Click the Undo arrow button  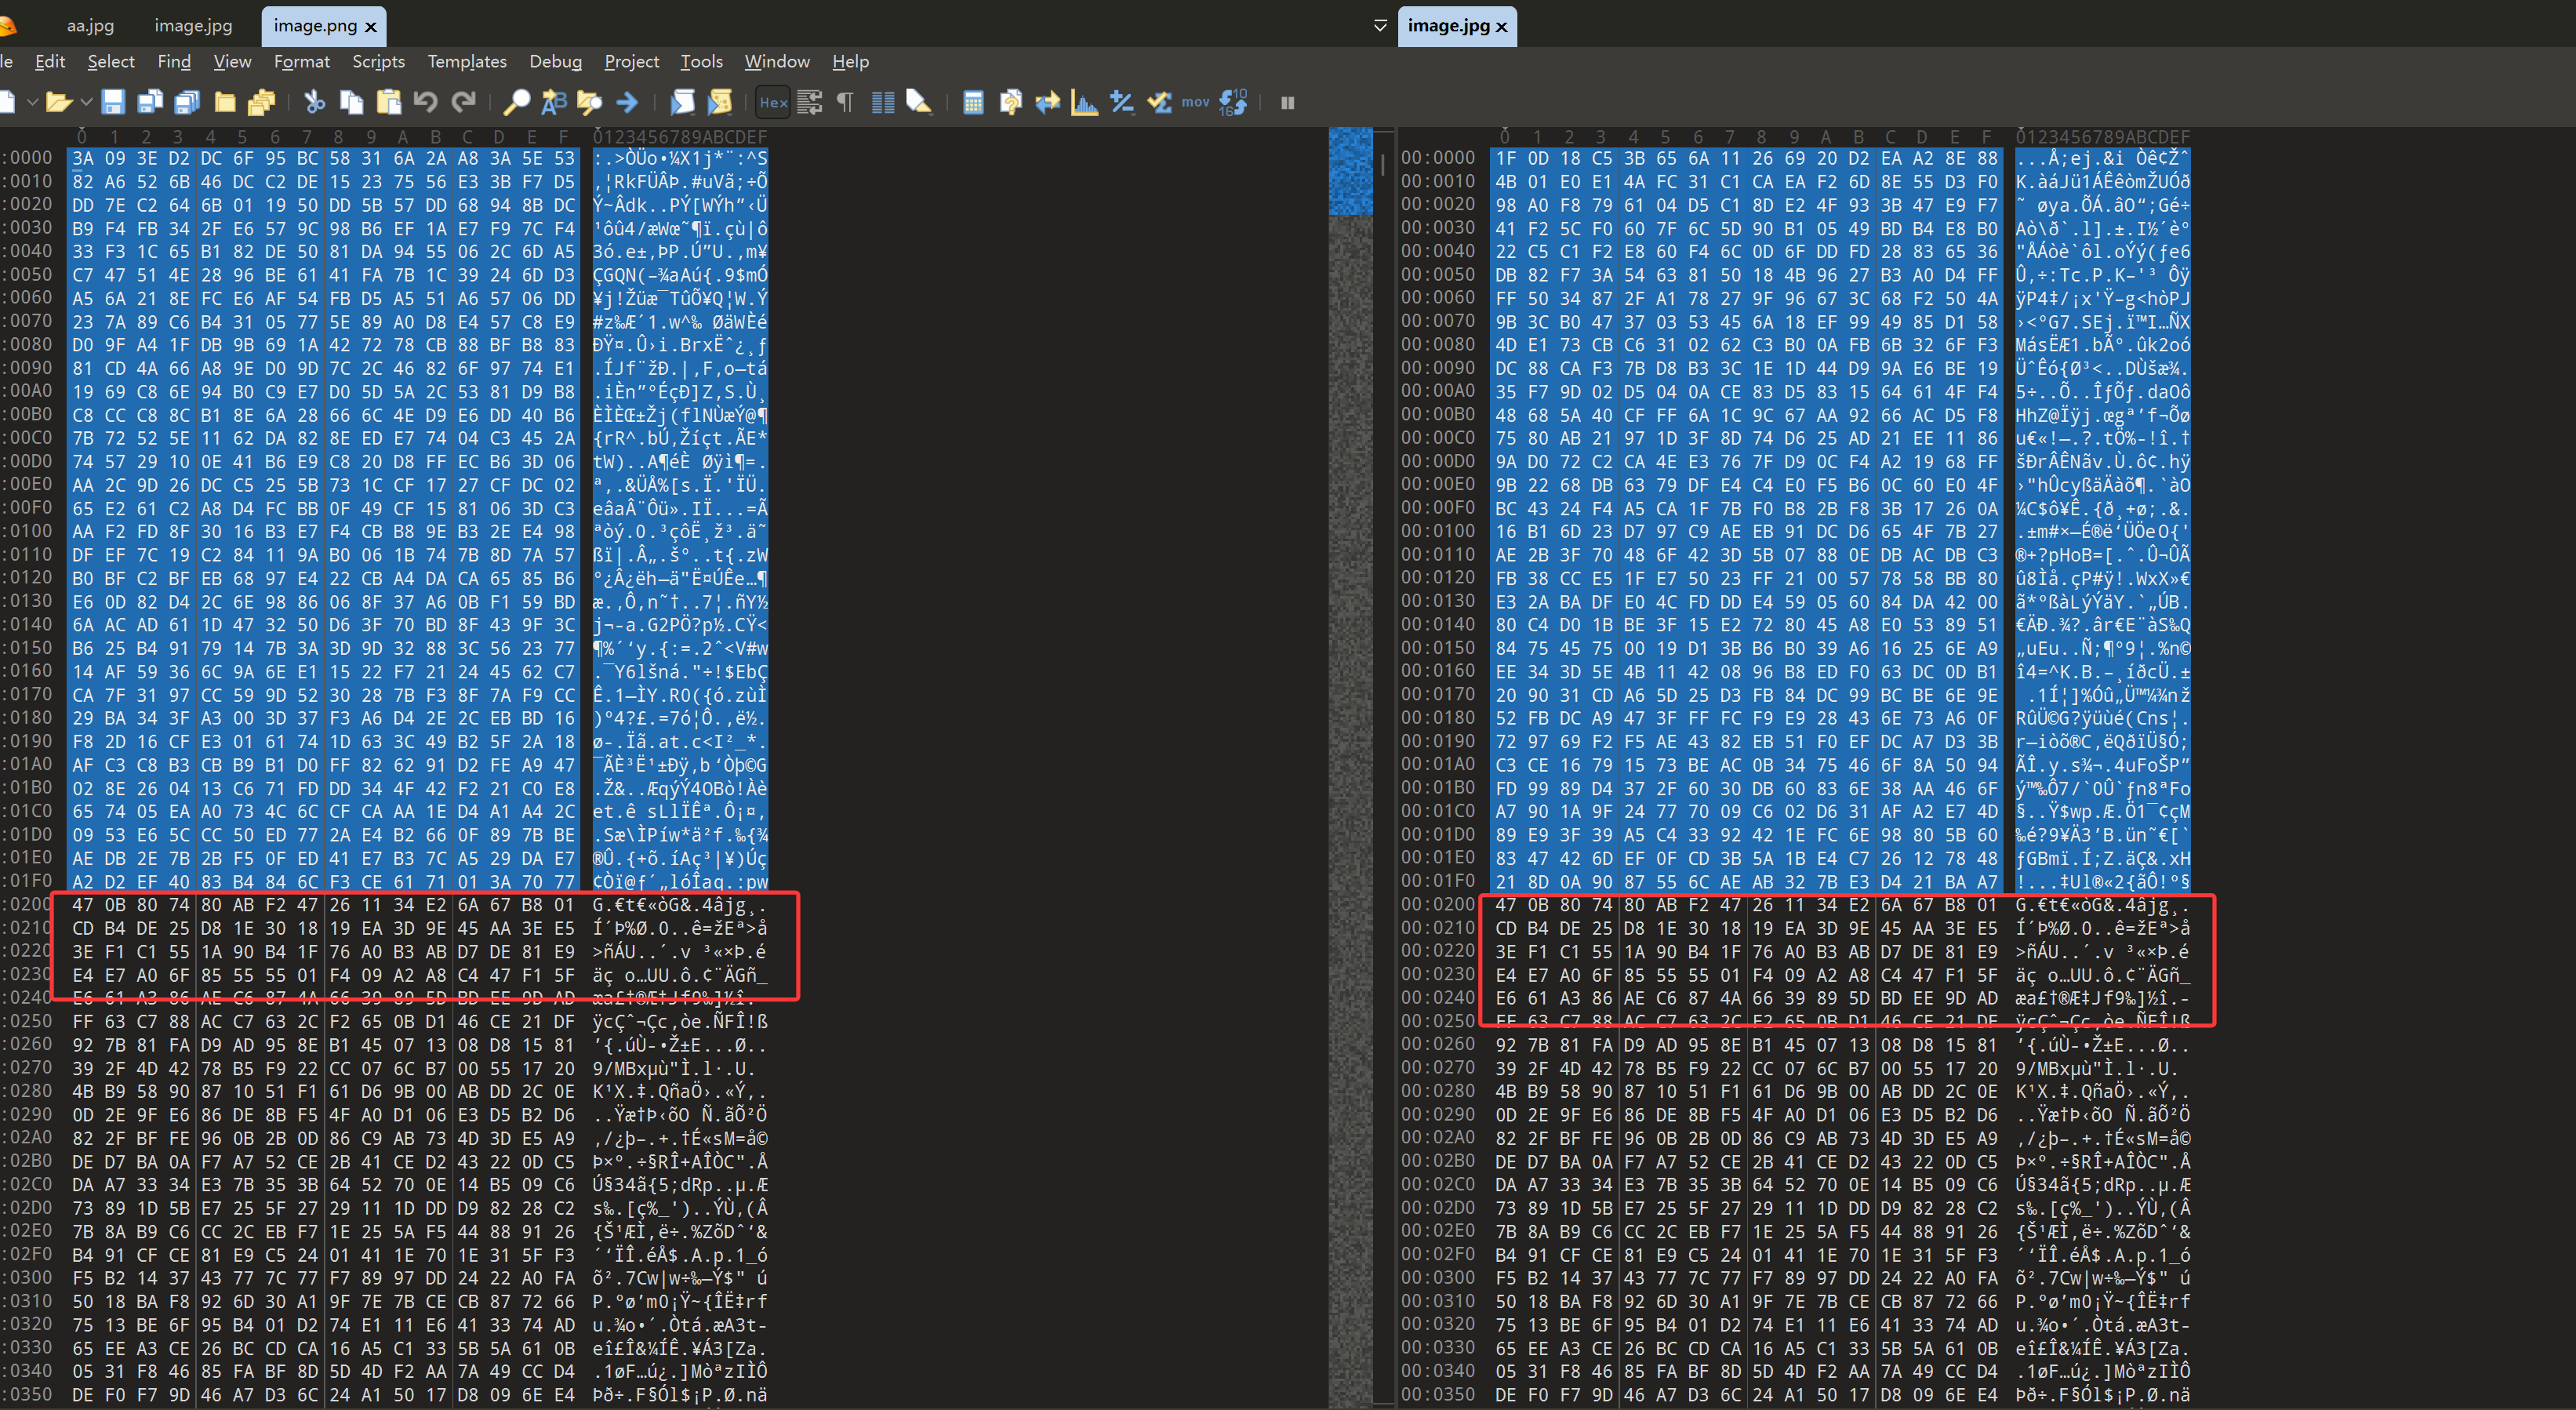tap(425, 102)
